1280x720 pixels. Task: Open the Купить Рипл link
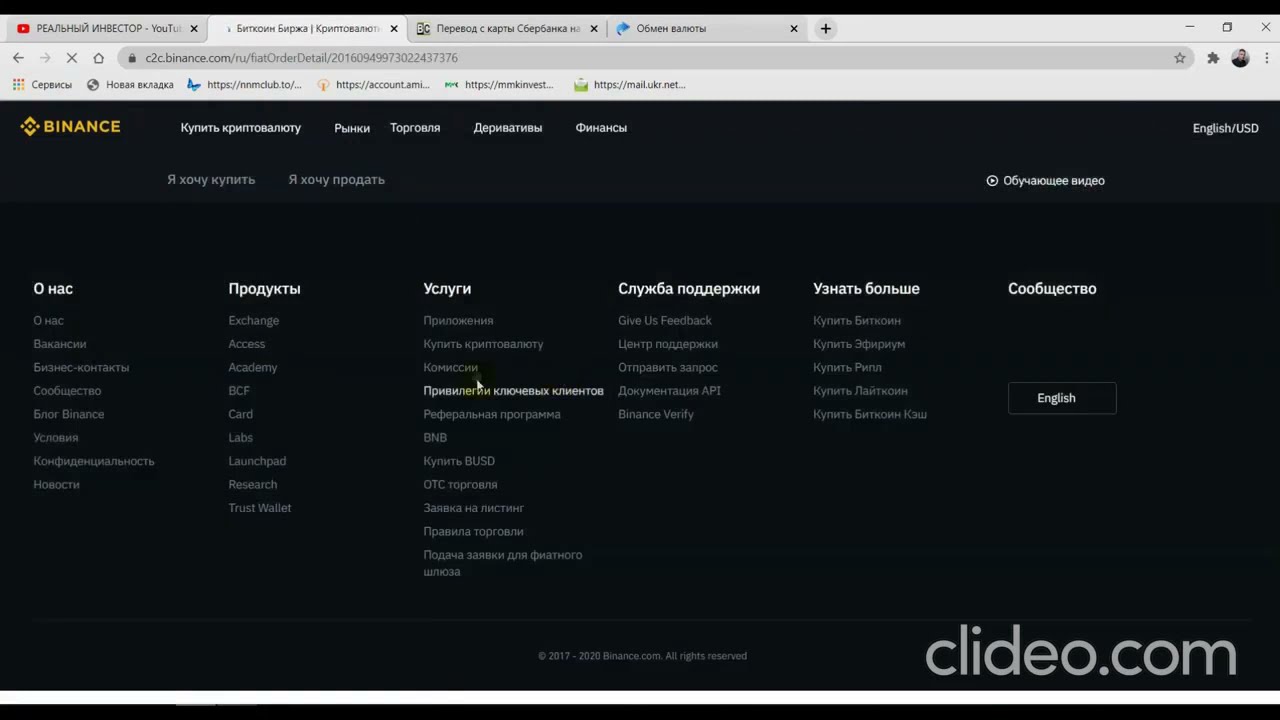point(847,367)
